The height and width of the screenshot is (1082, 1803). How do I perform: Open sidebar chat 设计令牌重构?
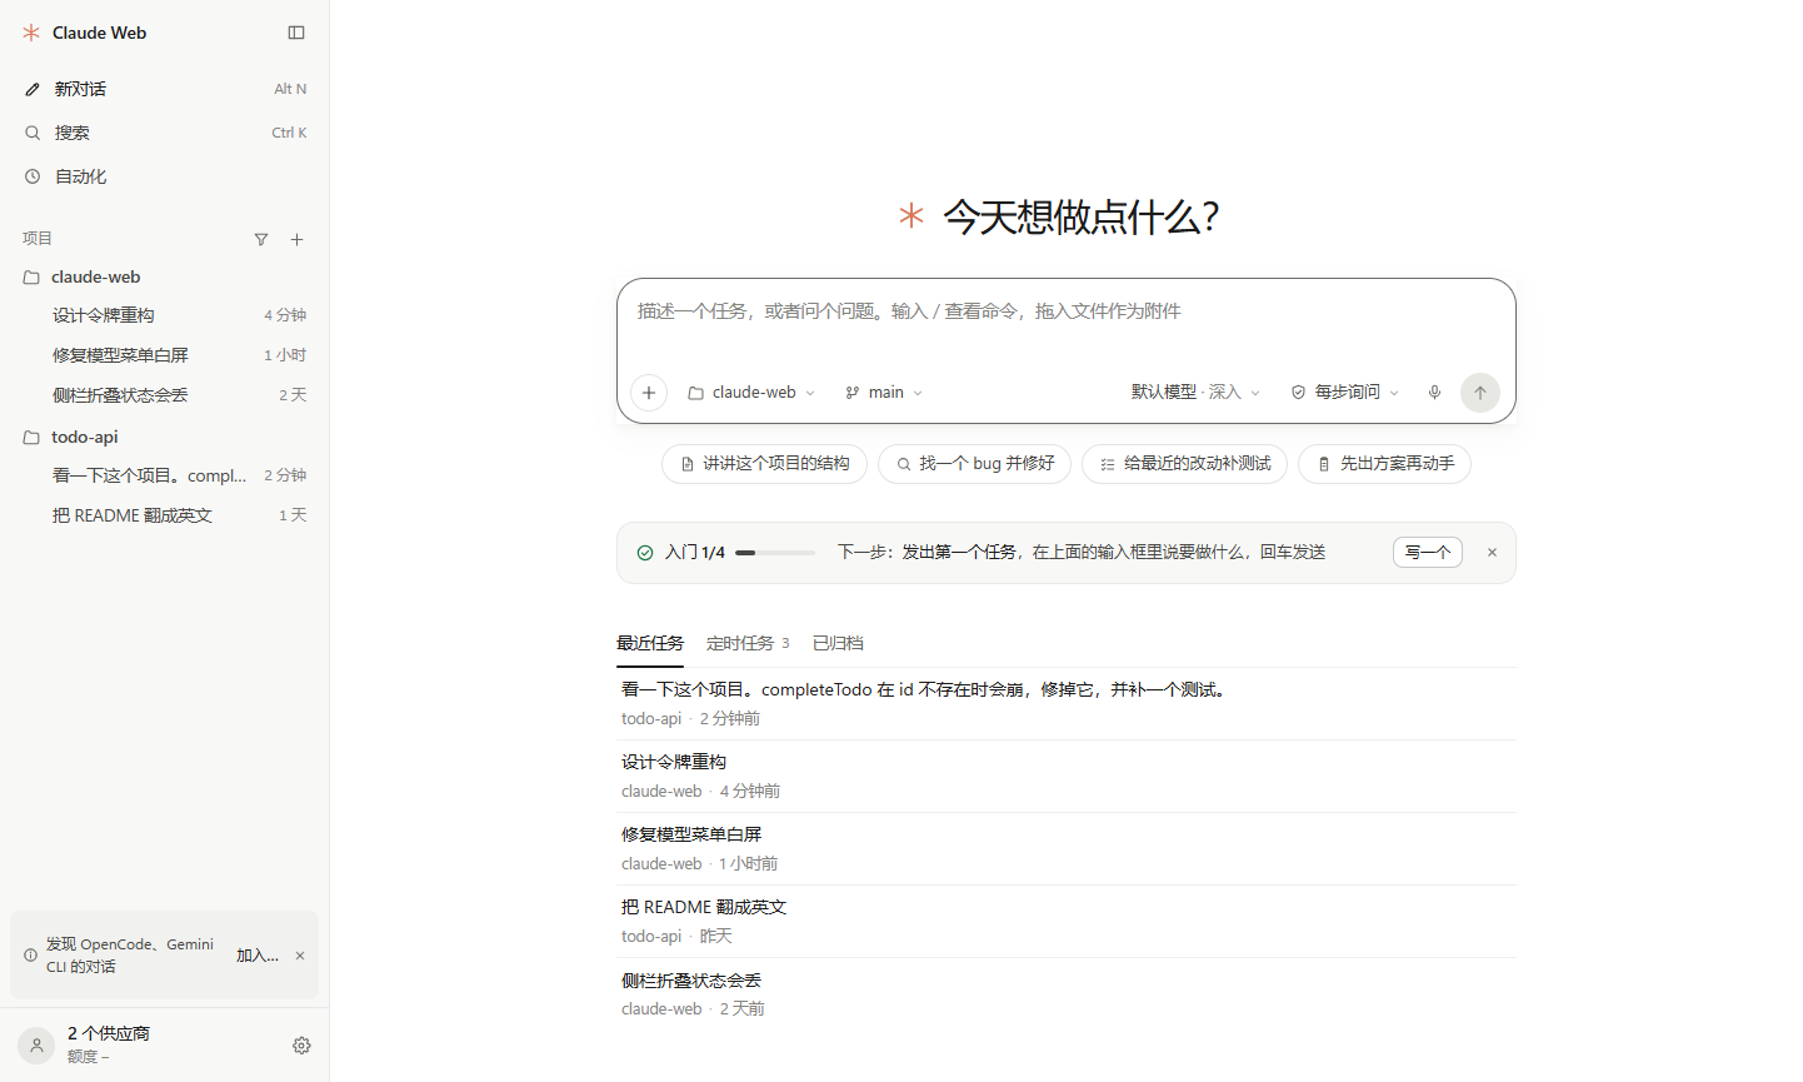pyautogui.click(x=164, y=315)
